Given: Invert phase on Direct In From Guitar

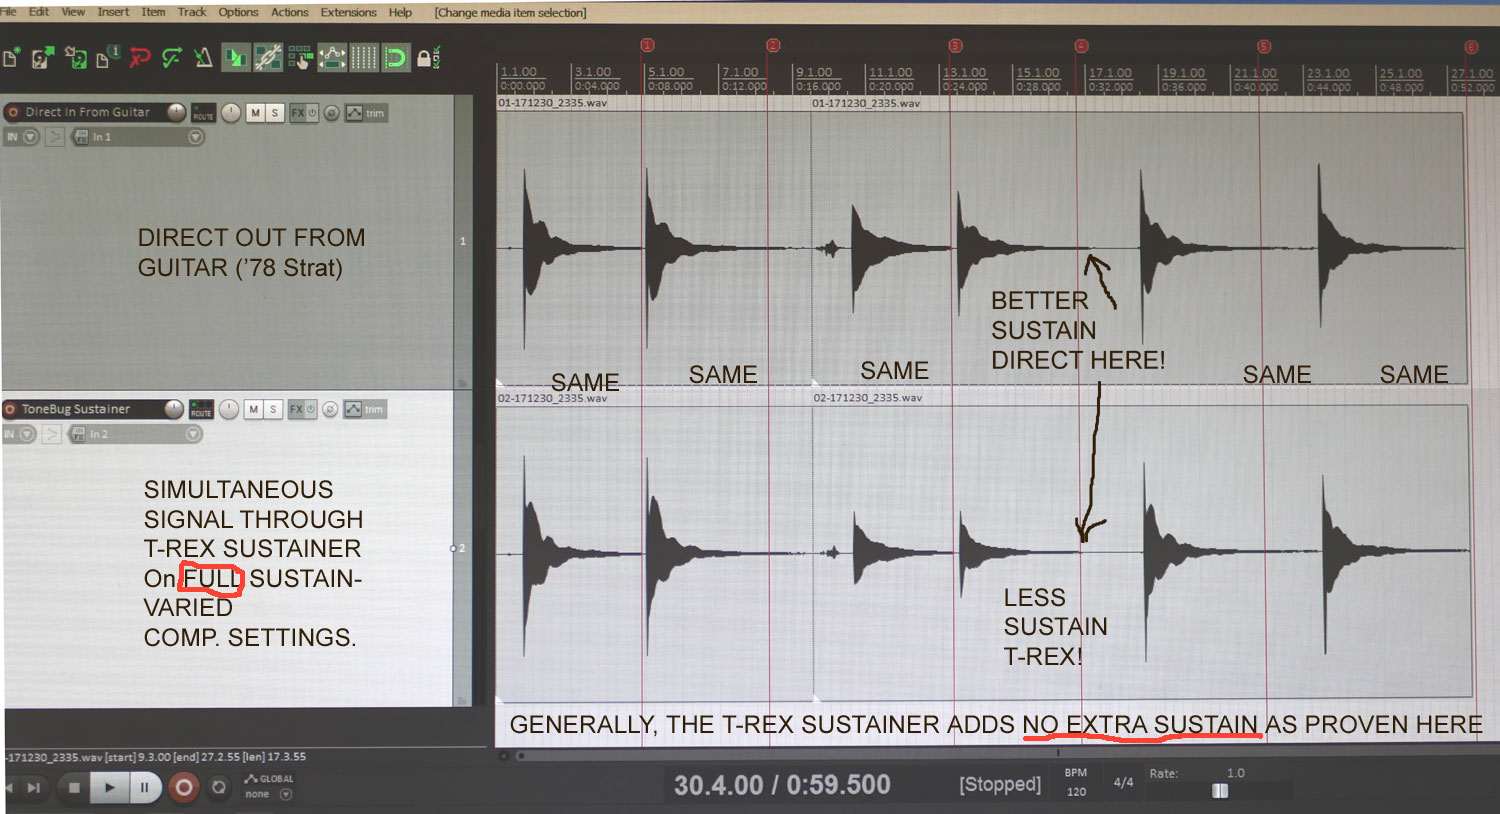Looking at the screenshot, I should [331, 113].
